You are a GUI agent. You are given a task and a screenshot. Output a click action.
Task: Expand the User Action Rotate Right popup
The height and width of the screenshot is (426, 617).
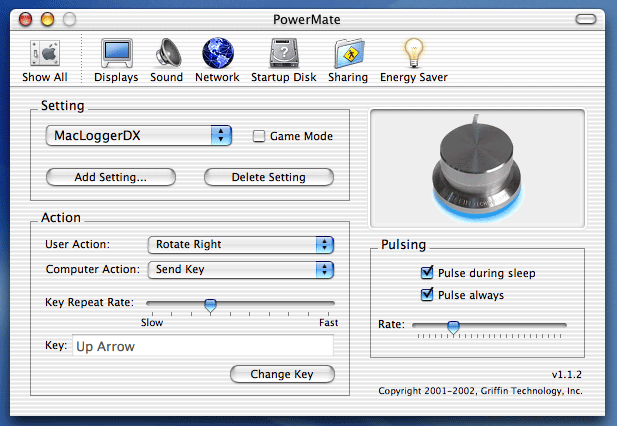[x=240, y=244]
